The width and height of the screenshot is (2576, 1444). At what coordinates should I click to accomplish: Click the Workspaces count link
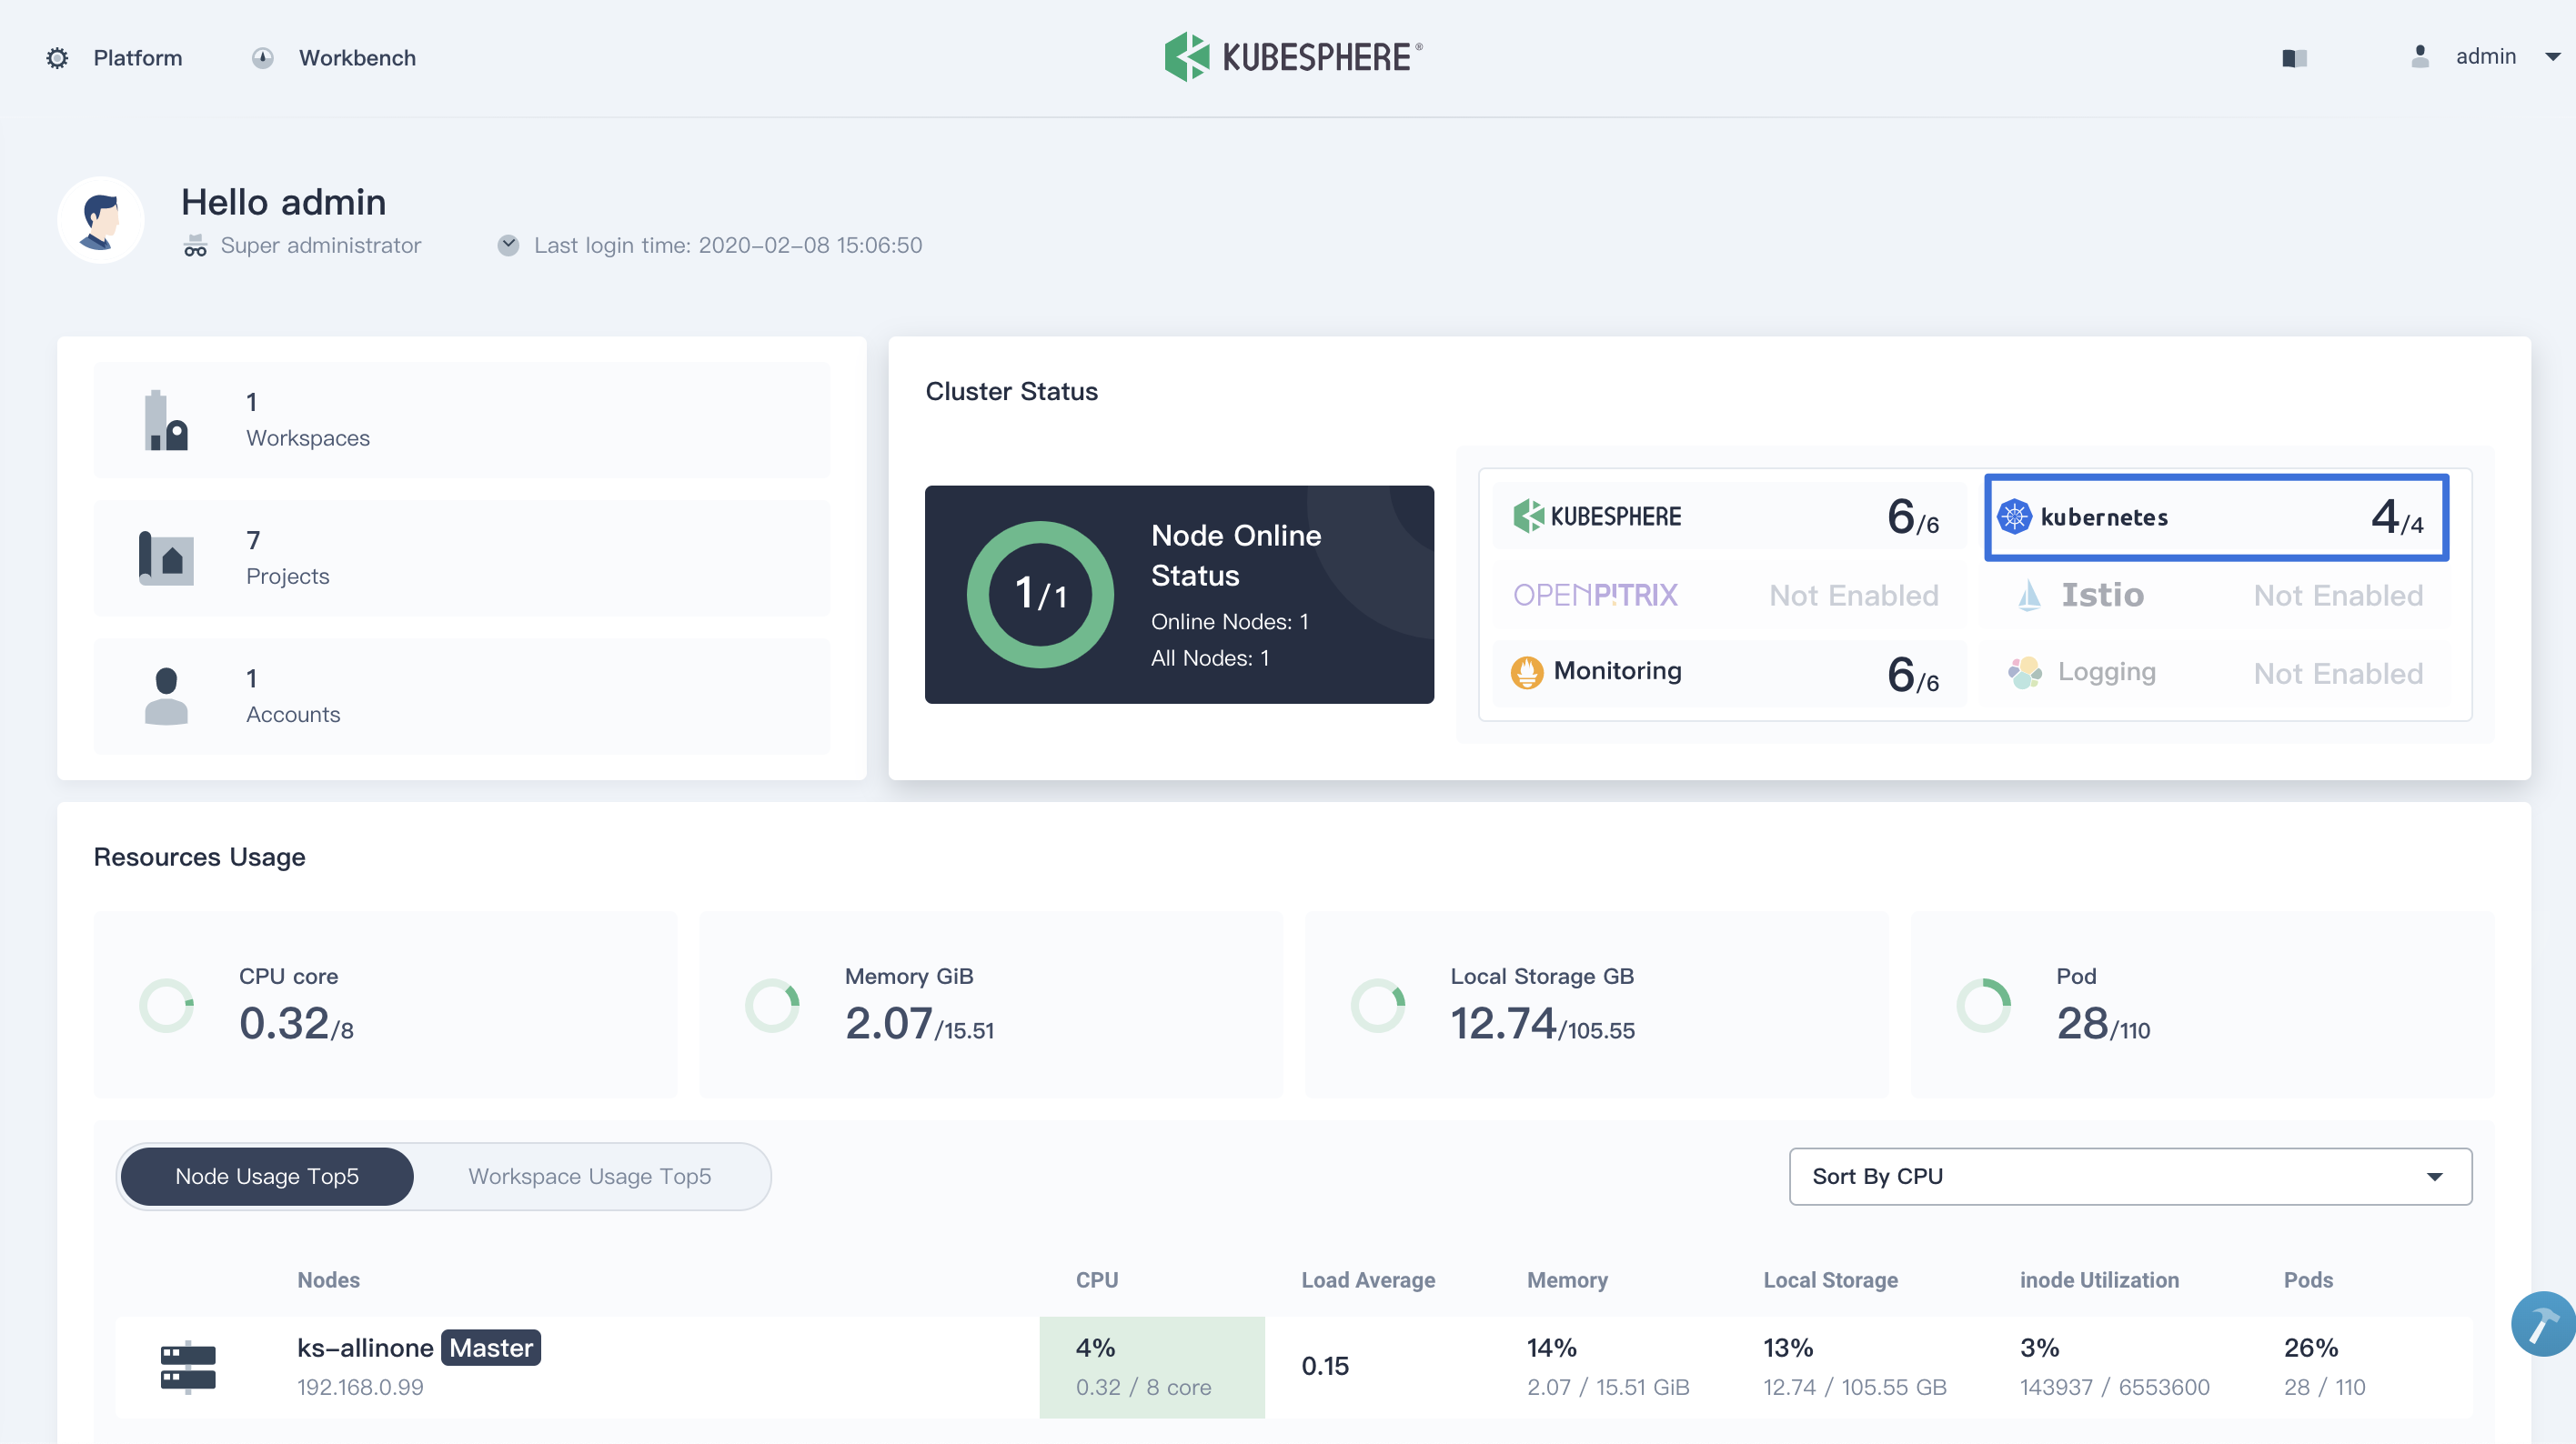(249, 402)
